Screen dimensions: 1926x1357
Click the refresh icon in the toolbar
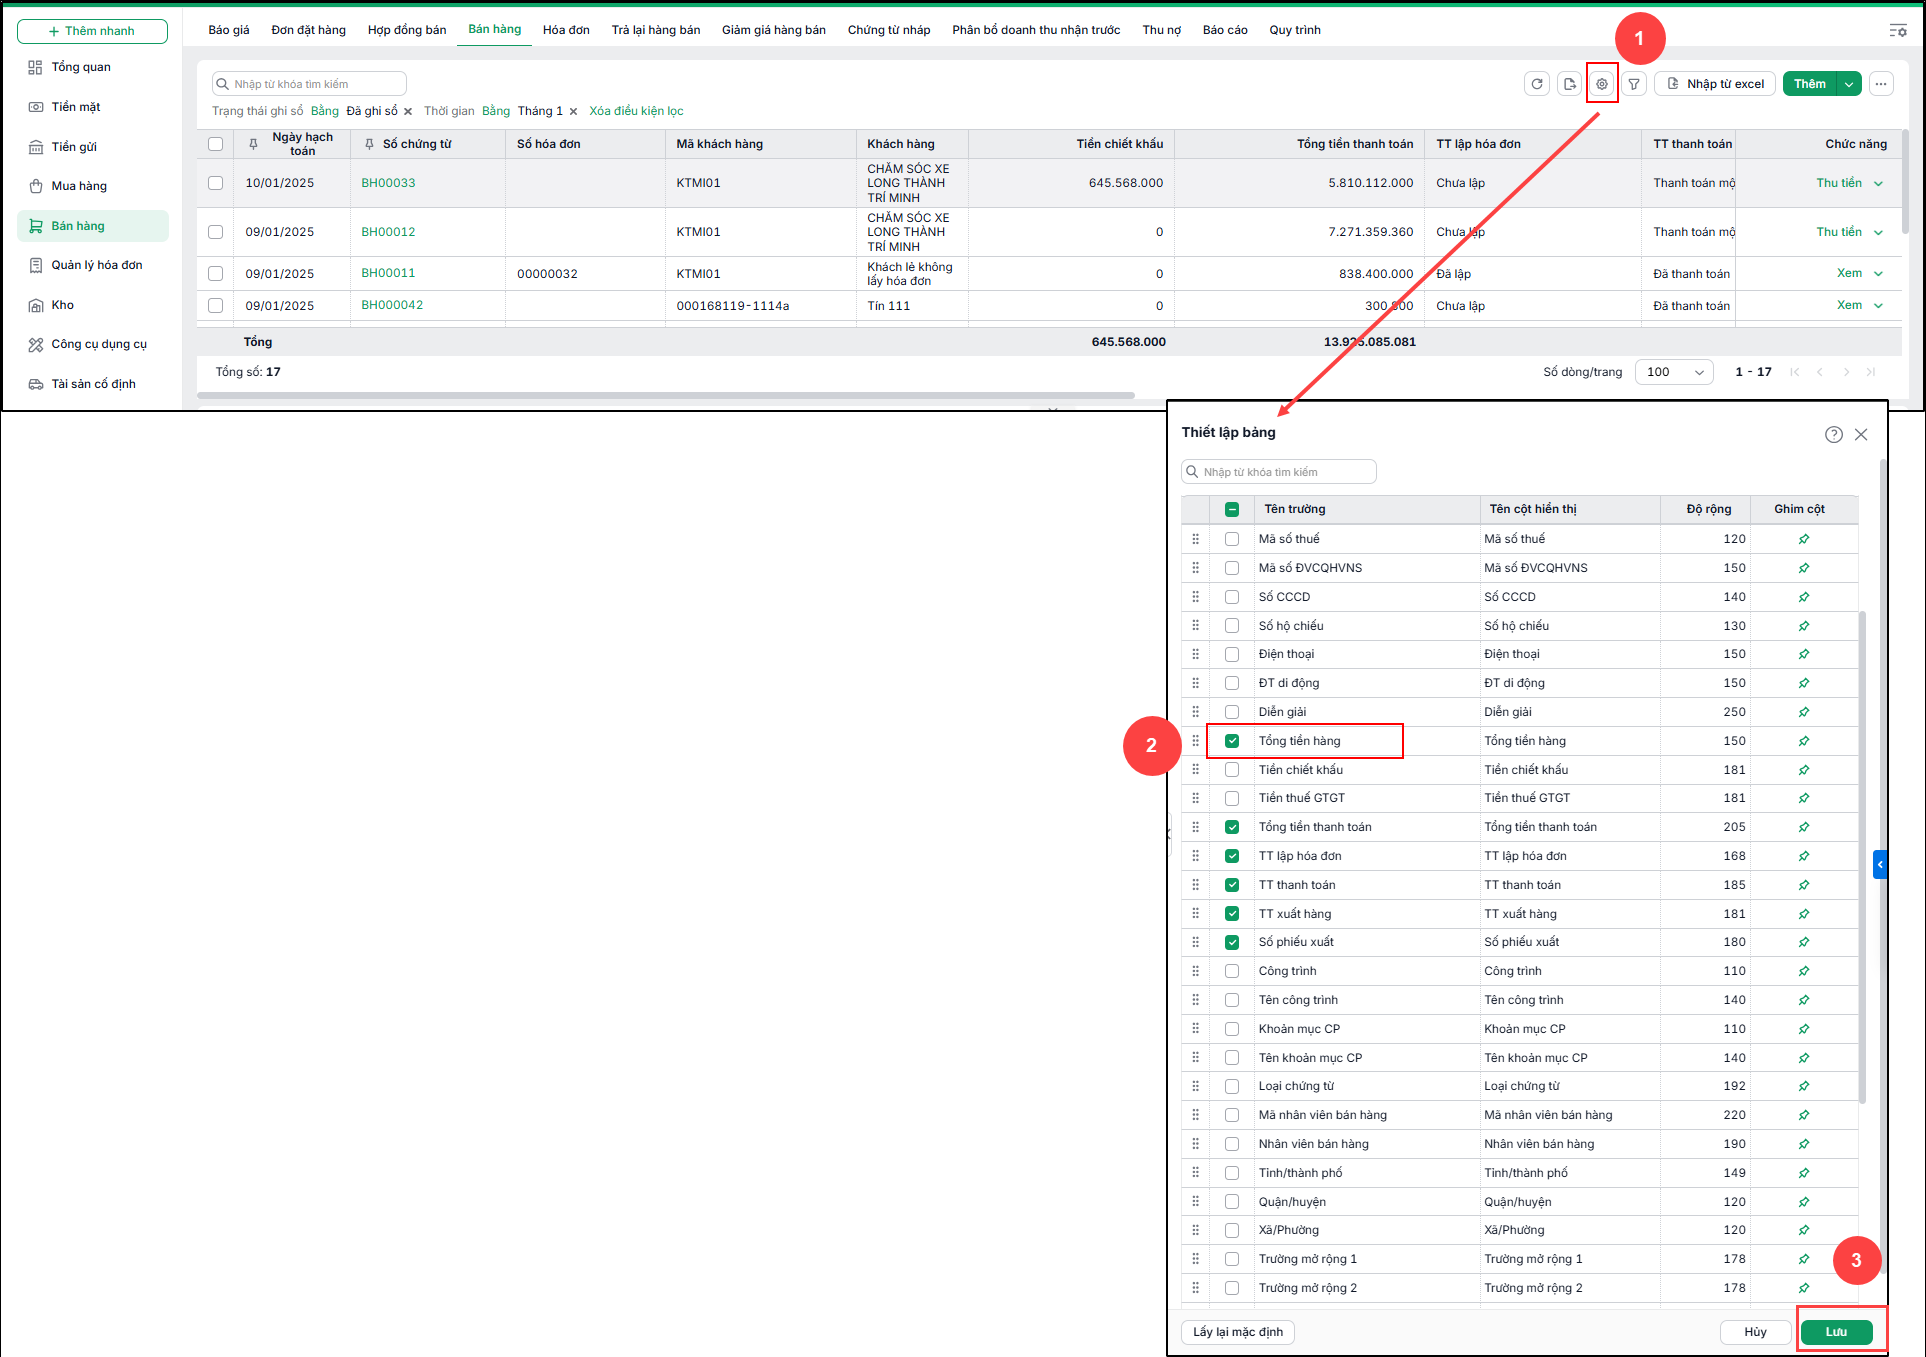tap(1537, 84)
